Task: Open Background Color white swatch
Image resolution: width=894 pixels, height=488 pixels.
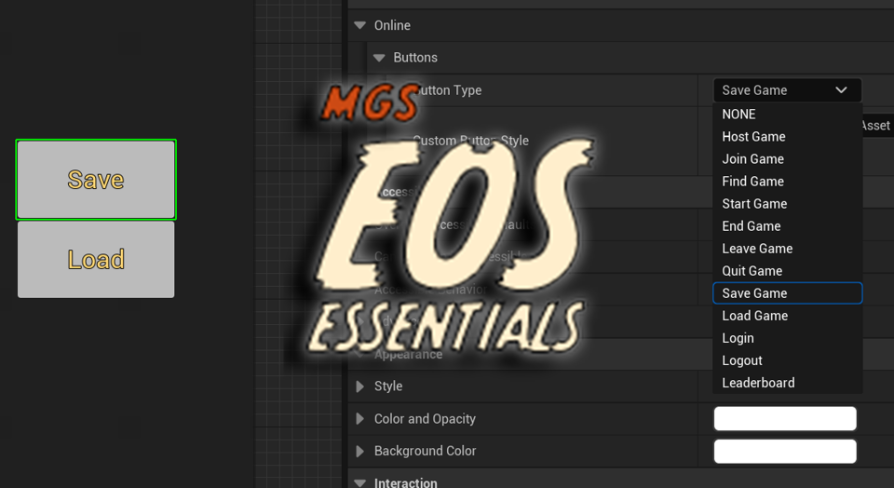Action: point(785,451)
